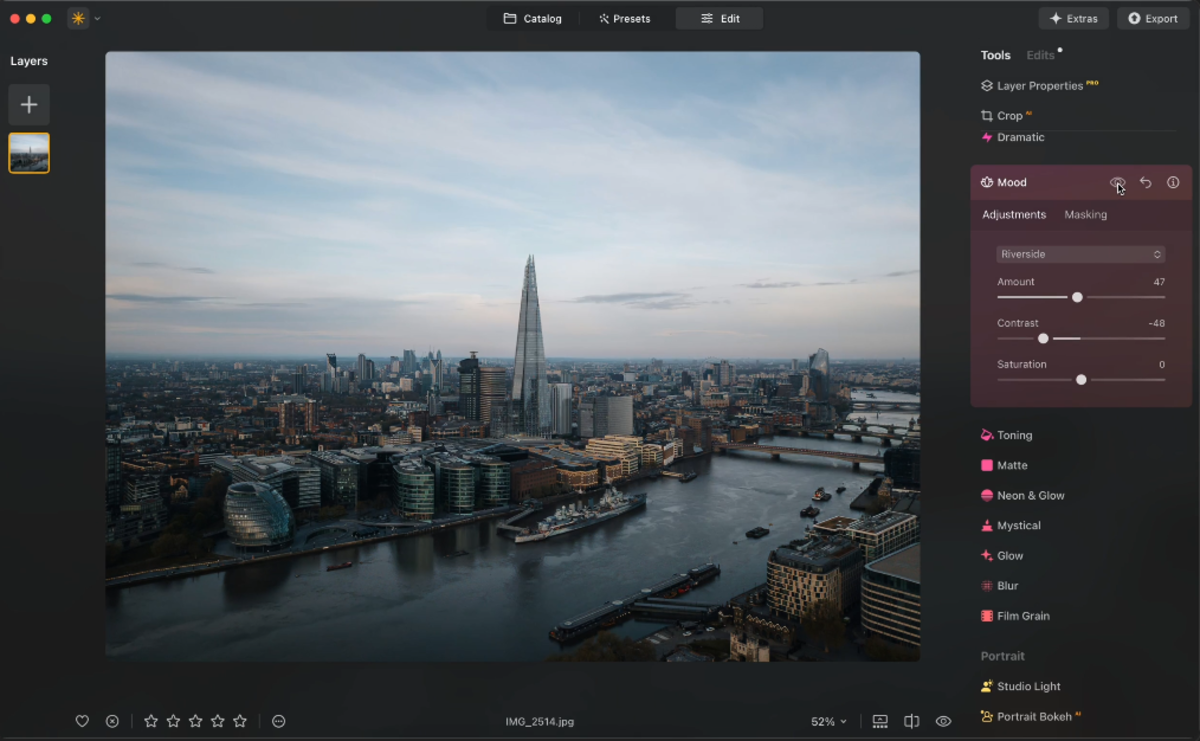Select the Toning tool
The image size is (1200, 741).
1014,435
